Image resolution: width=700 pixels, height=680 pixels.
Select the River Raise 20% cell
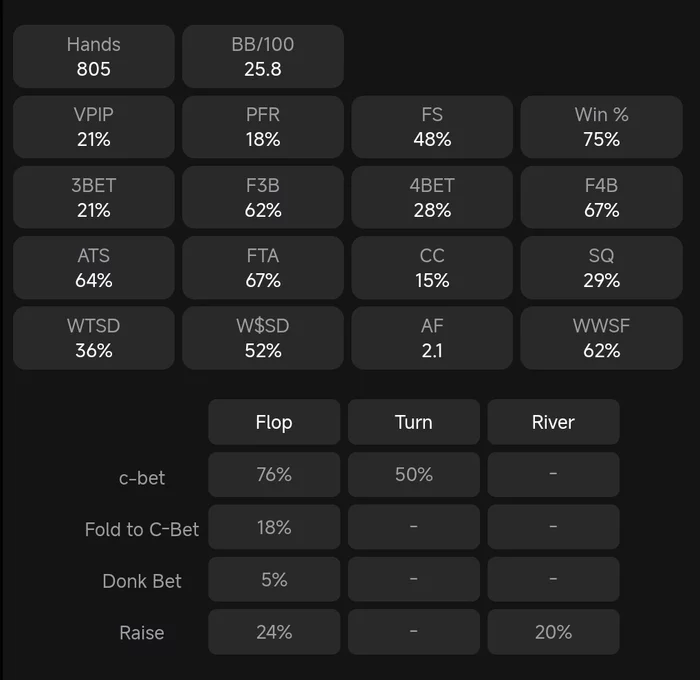click(x=553, y=632)
